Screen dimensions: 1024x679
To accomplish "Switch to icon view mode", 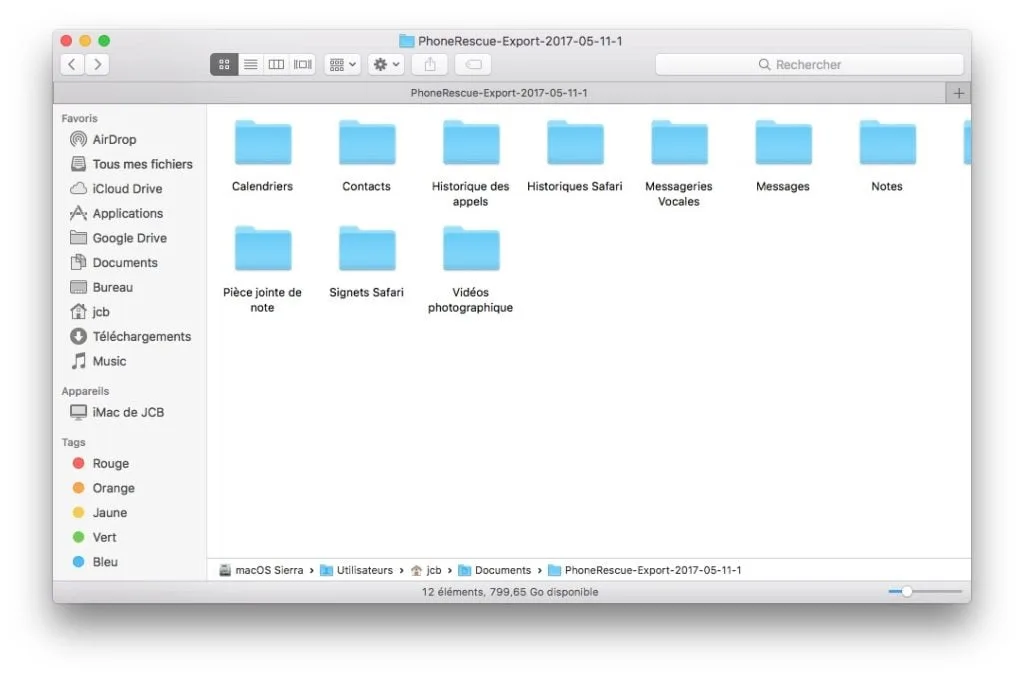I will point(224,64).
